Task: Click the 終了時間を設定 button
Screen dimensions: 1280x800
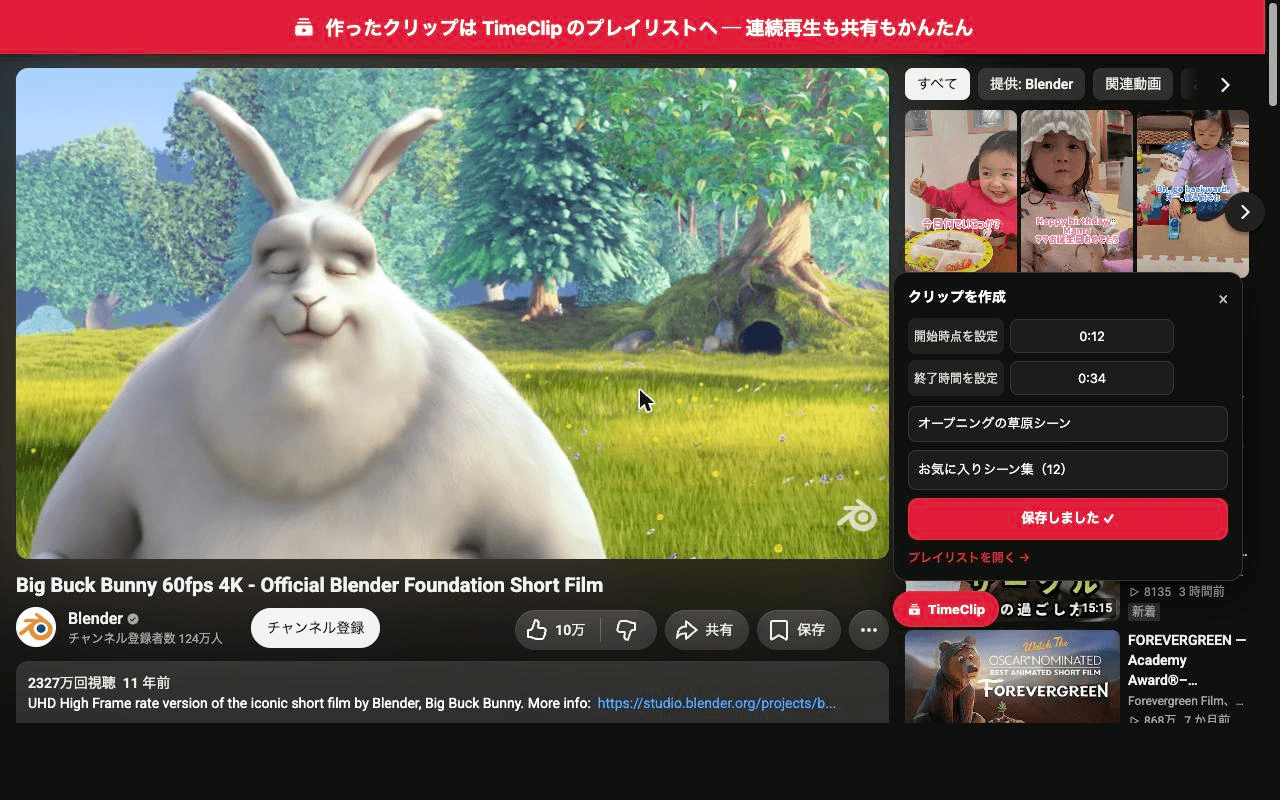Action: pos(957,378)
